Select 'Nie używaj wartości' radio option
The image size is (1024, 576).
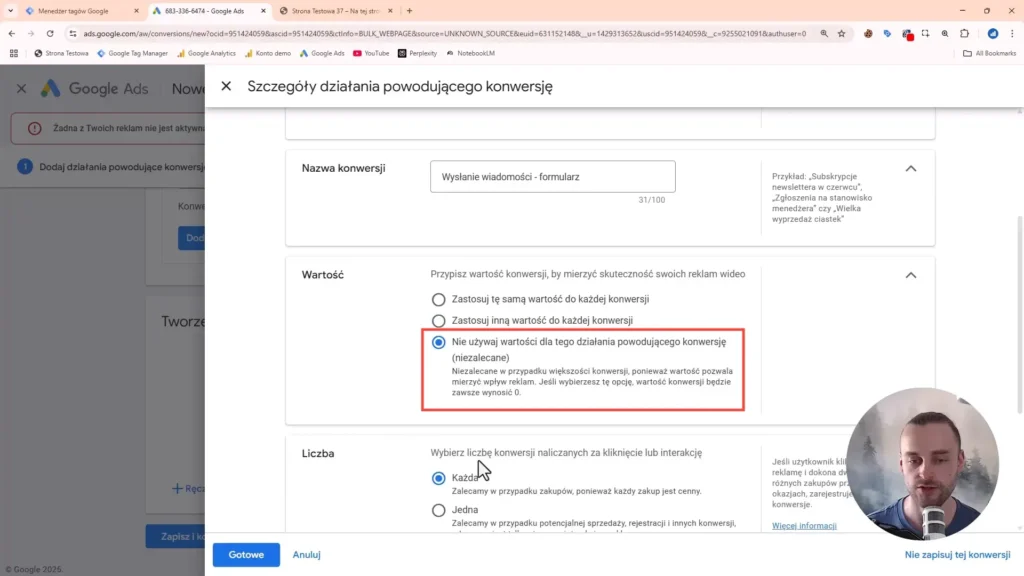438,342
